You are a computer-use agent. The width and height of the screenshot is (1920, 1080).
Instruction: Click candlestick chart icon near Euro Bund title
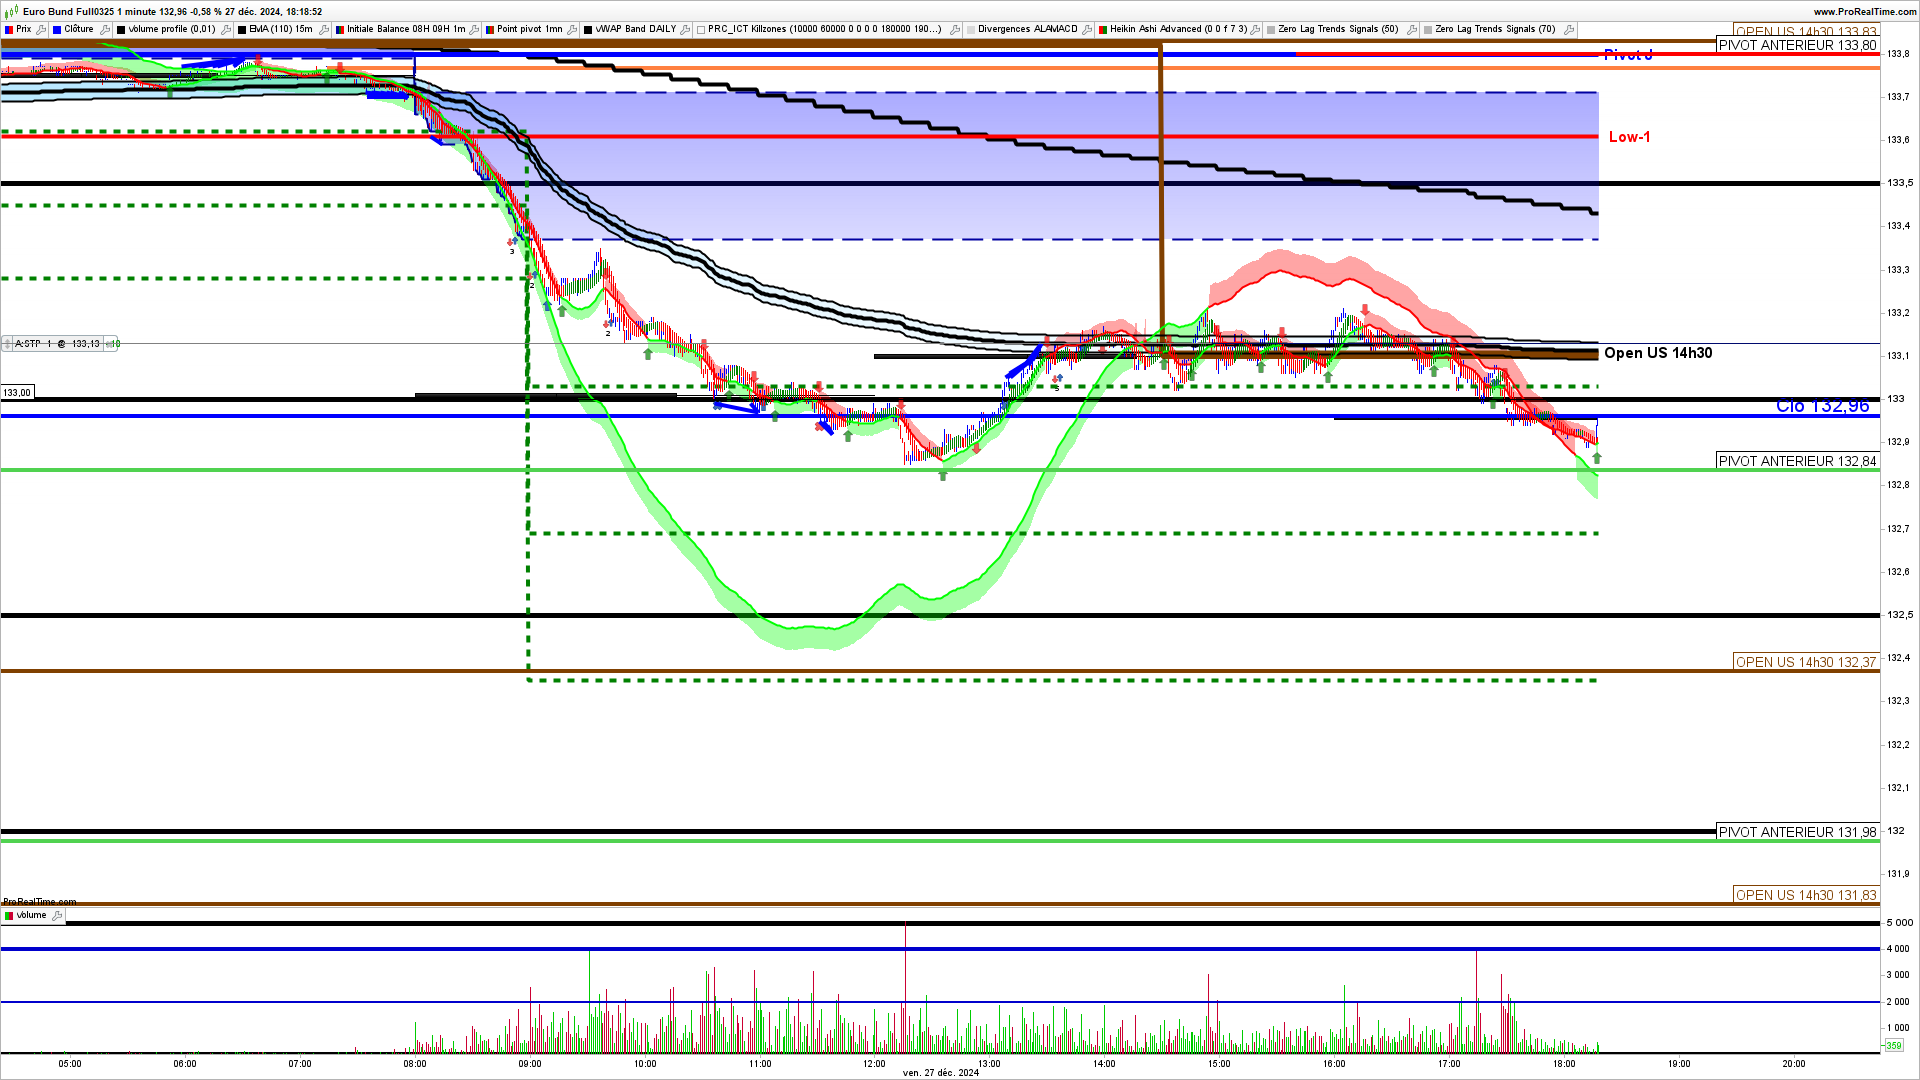tap(12, 12)
